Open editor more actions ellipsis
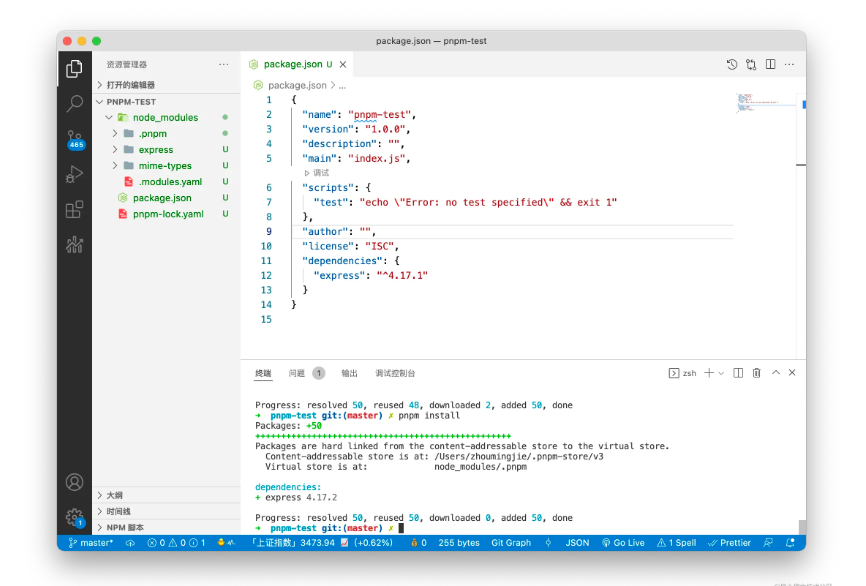Viewport: 866px width, 586px height. point(789,65)
